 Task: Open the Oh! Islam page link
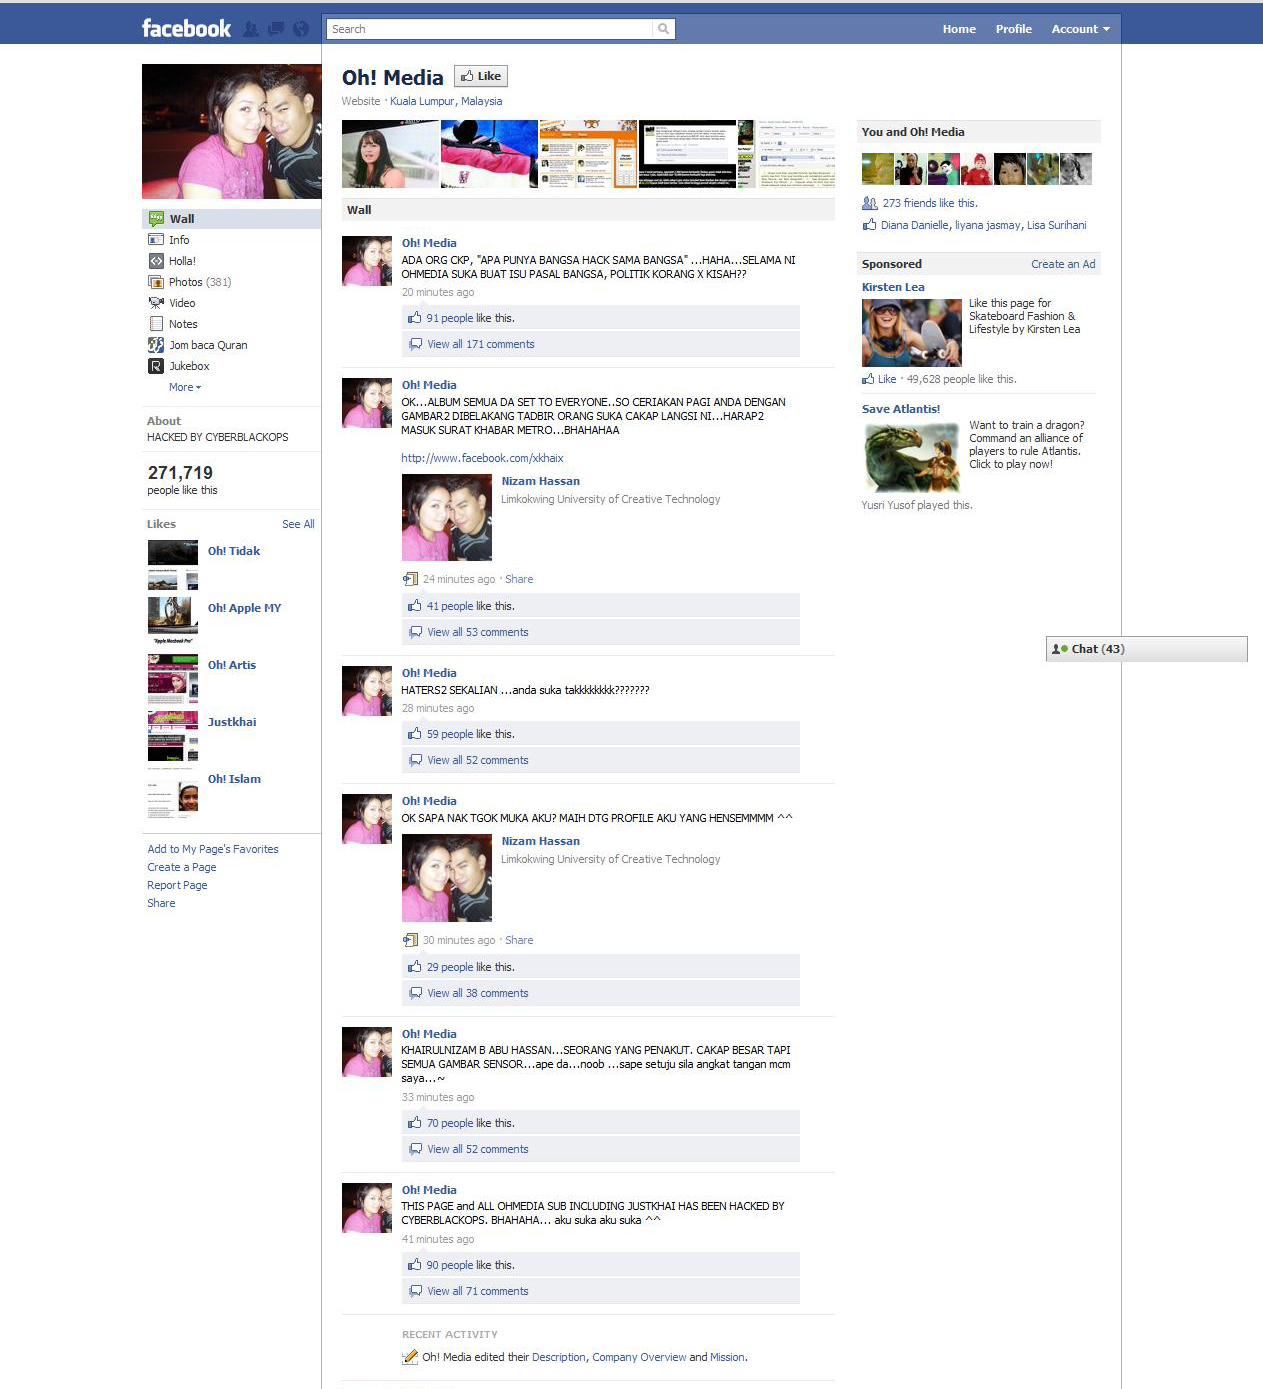[234, 779]
